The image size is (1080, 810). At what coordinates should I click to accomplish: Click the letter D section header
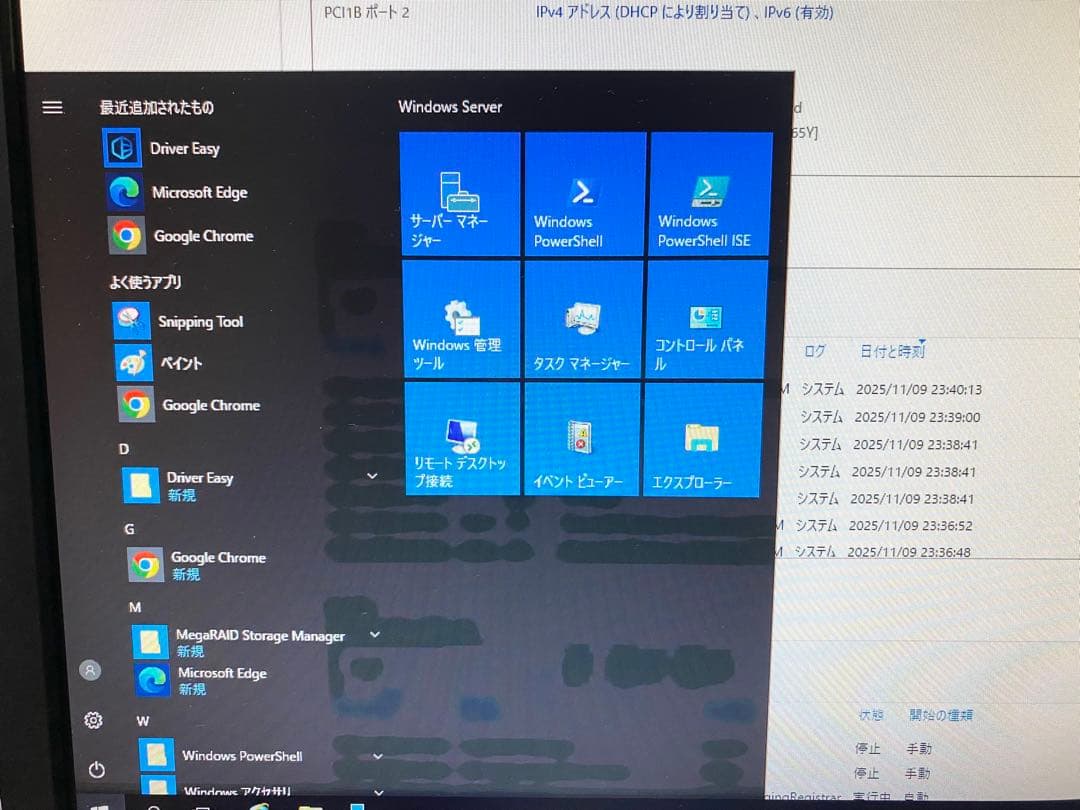(124, 449)
